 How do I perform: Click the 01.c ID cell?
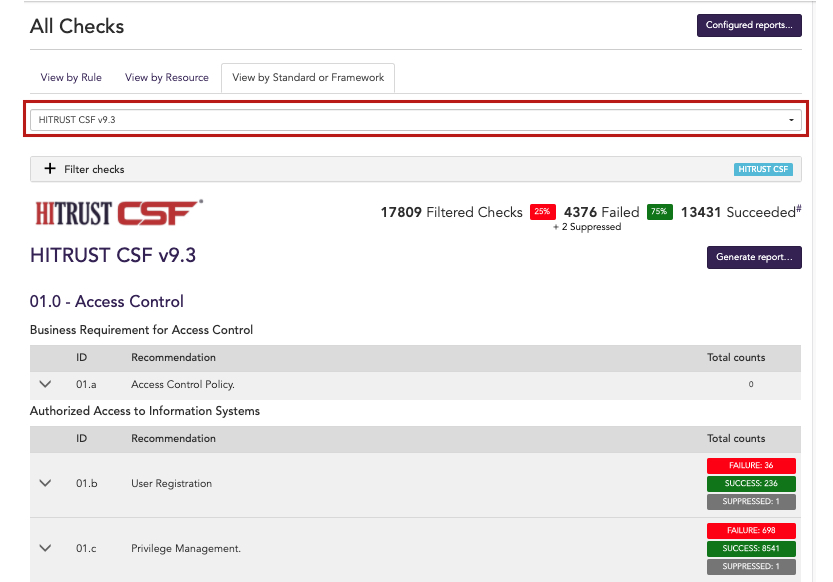click(x=86, y=549)
